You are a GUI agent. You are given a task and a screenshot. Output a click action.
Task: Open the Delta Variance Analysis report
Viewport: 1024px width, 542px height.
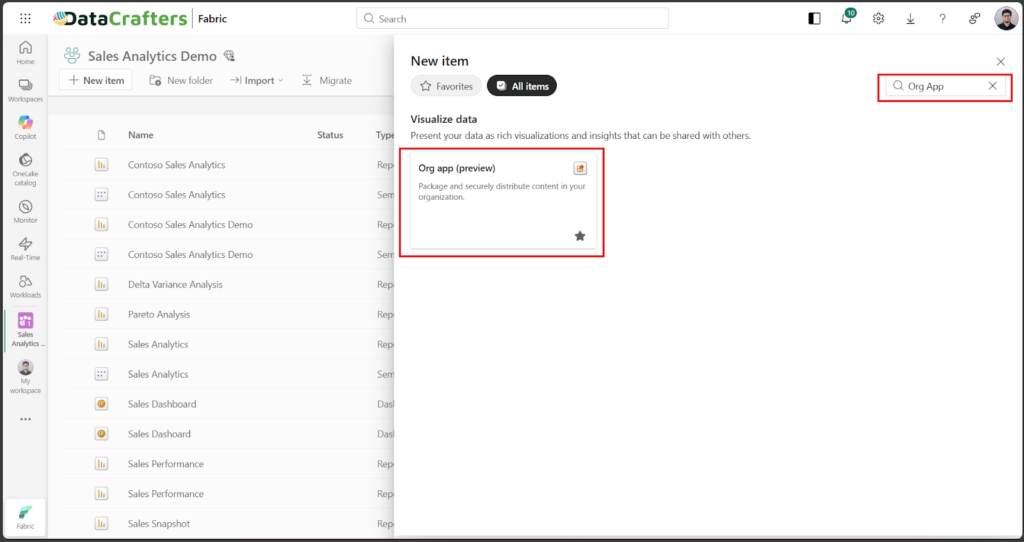[175, 284]
